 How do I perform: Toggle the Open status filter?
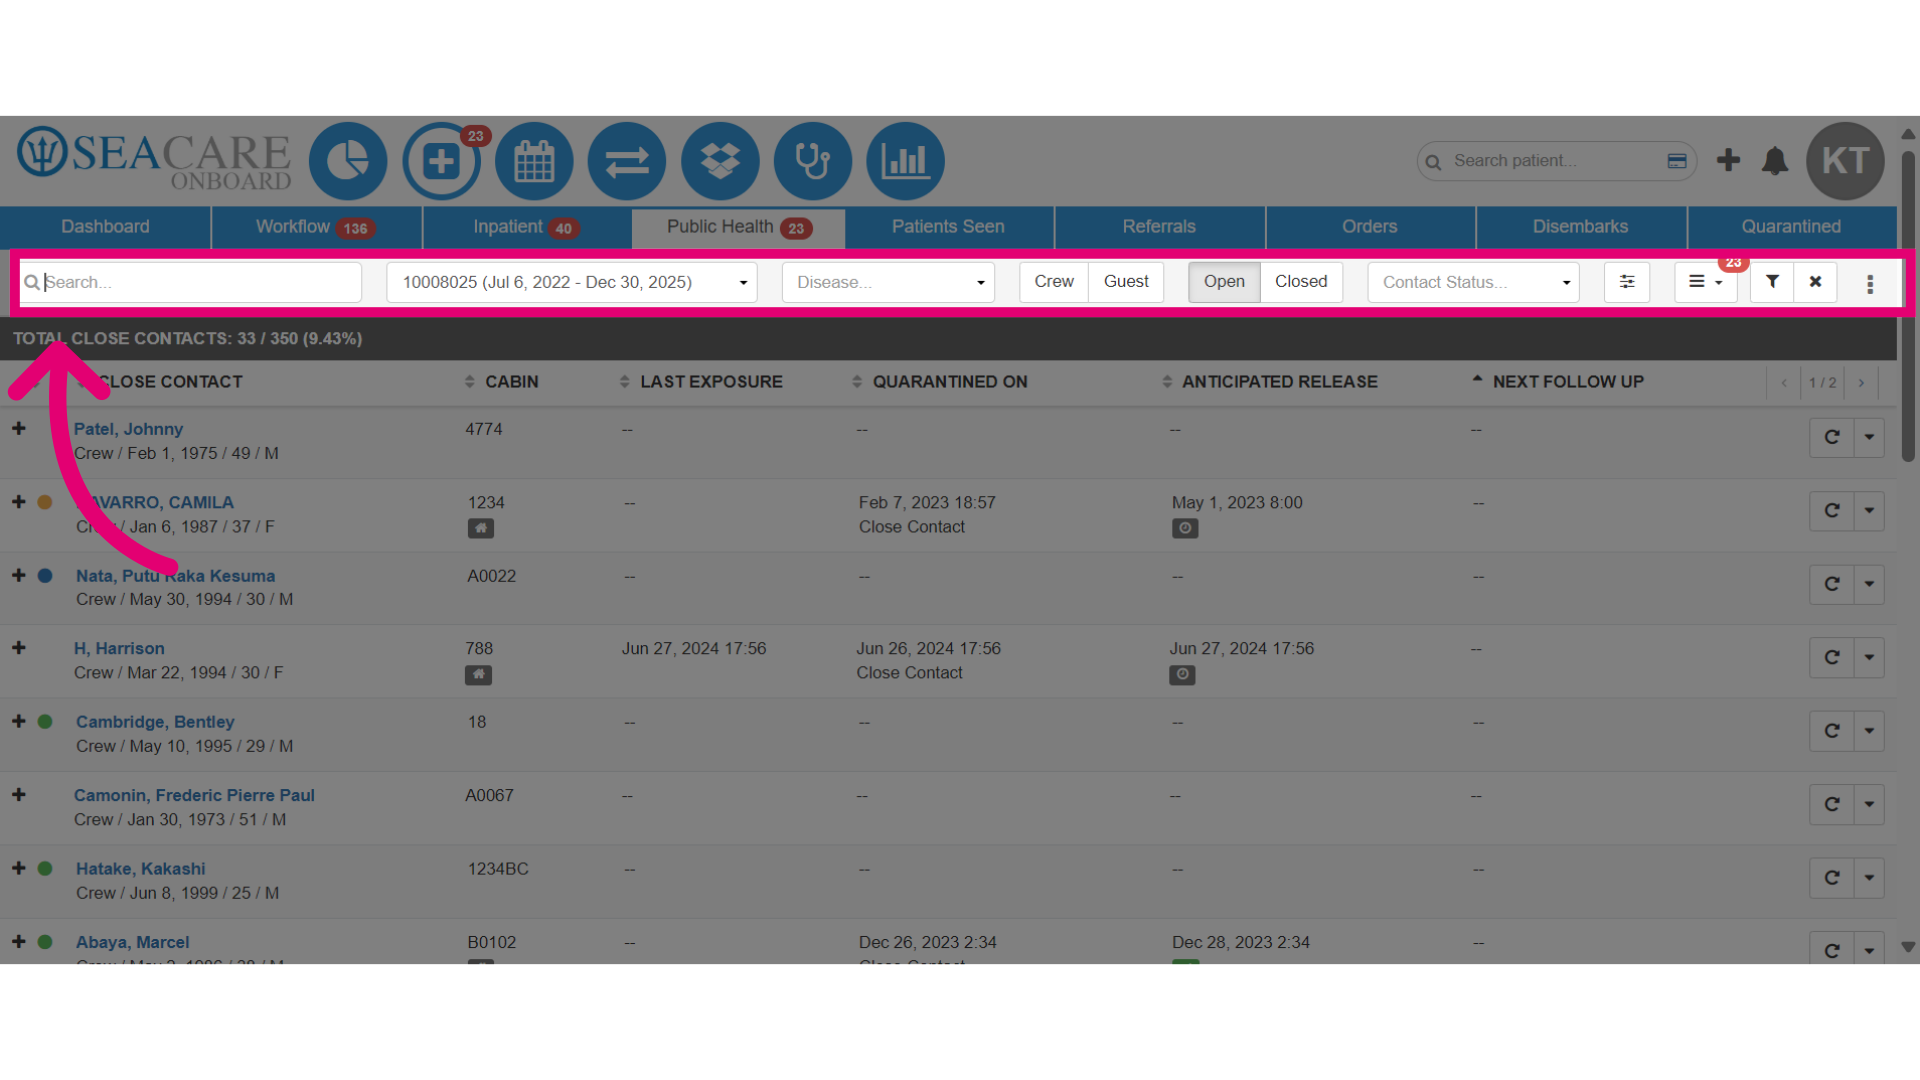(x=1224, y=282)
